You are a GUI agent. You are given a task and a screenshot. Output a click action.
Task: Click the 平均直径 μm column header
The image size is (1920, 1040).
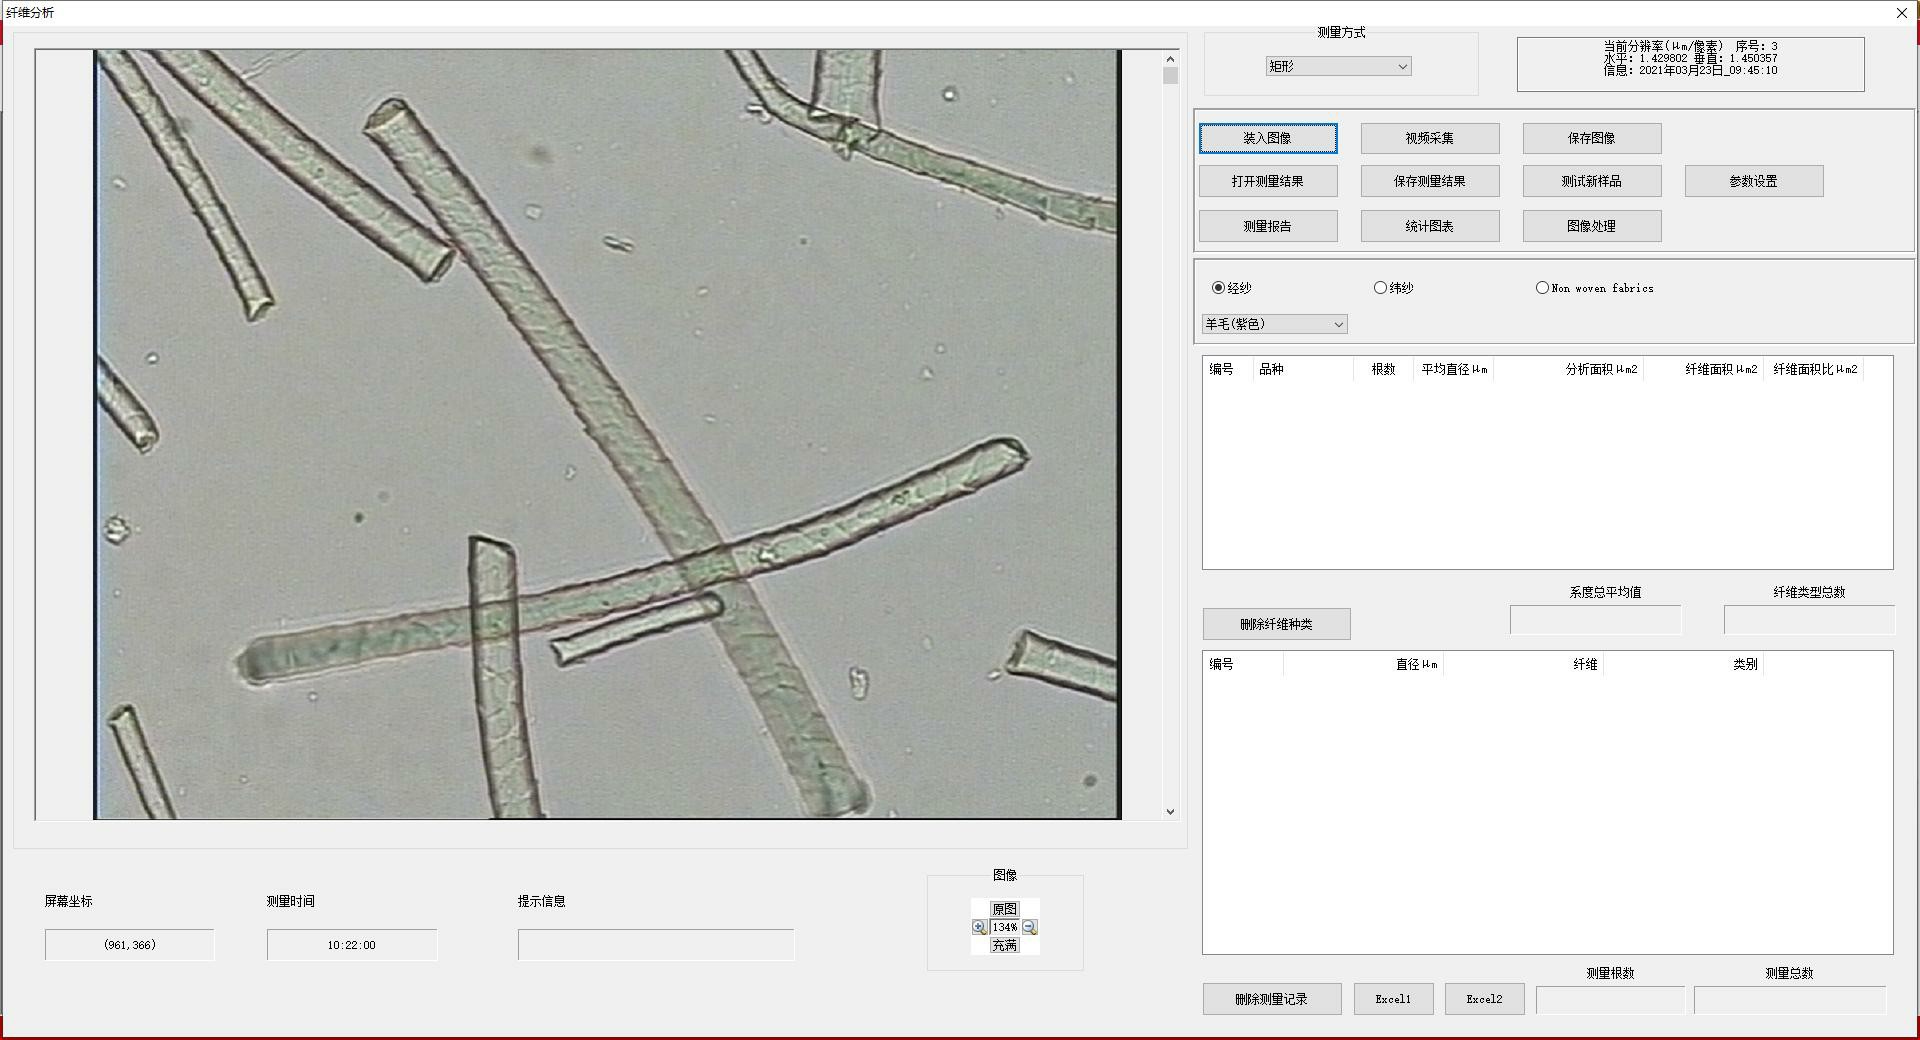coord(1453,370)
